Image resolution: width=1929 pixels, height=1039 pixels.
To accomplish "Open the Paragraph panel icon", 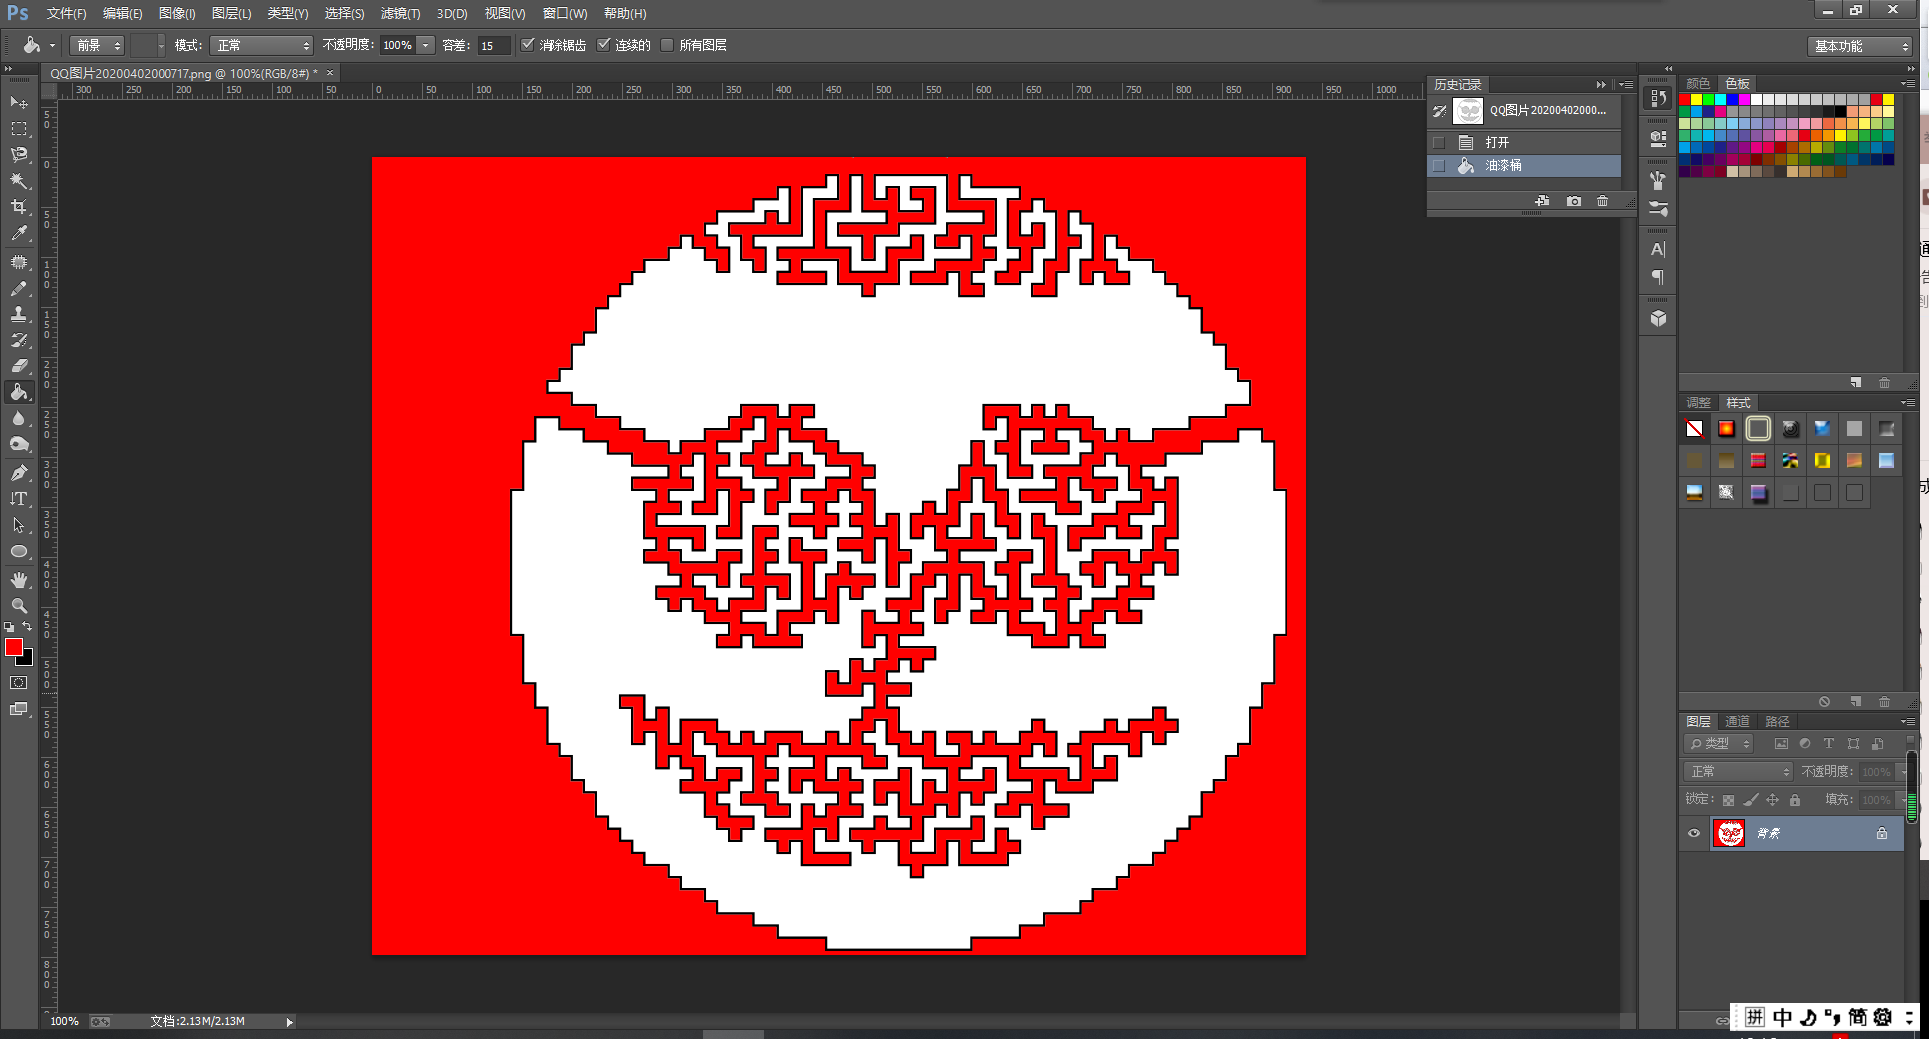I will coord(1658,277).
